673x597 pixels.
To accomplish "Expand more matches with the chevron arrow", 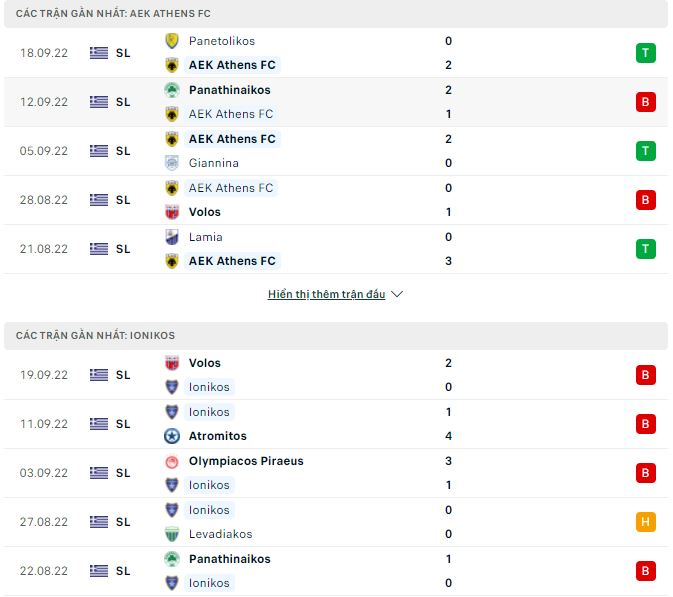I will [x=398, y=295].
